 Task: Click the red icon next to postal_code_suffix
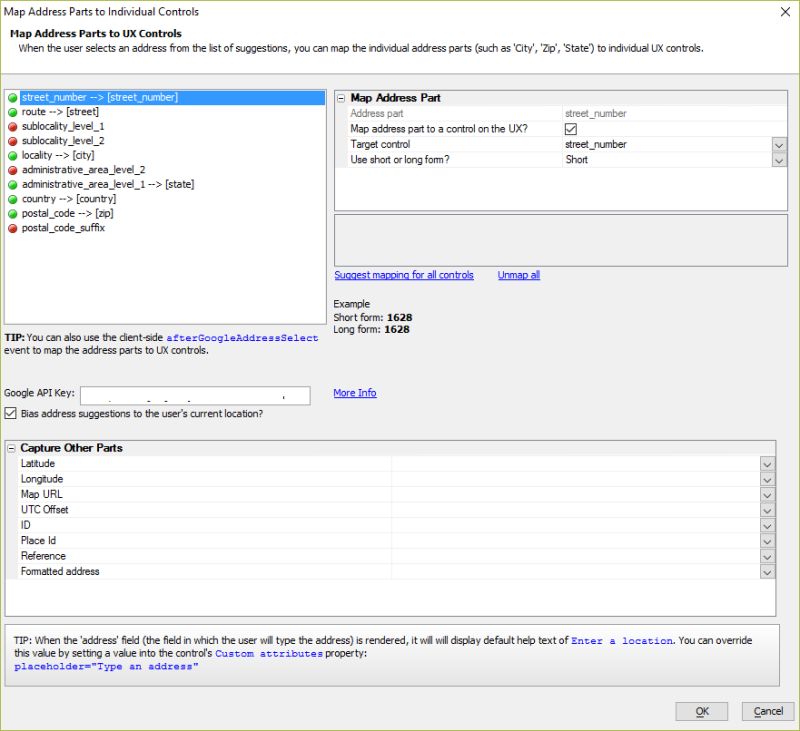click(x=13, y=227)
